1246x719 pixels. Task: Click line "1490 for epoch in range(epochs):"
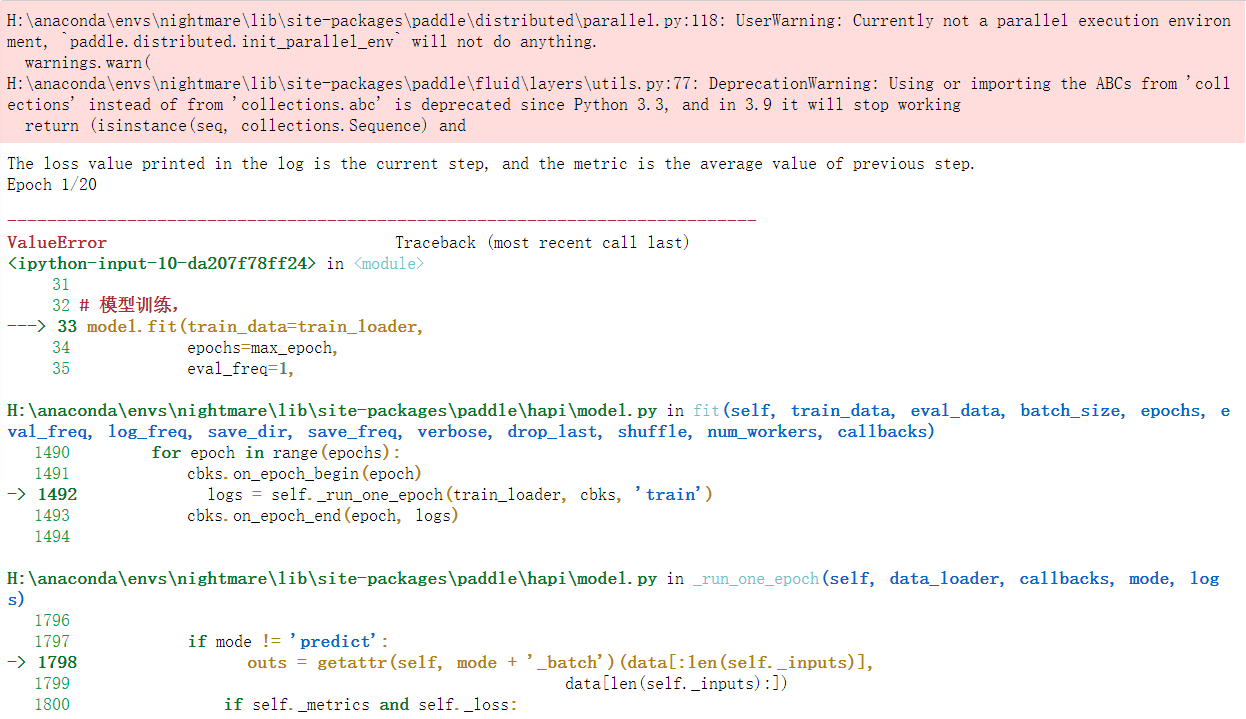click(217, 453)
